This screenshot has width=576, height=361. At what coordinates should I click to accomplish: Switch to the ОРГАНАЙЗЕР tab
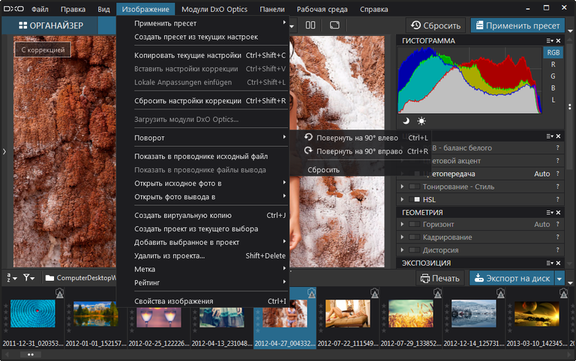click(51, 25)
